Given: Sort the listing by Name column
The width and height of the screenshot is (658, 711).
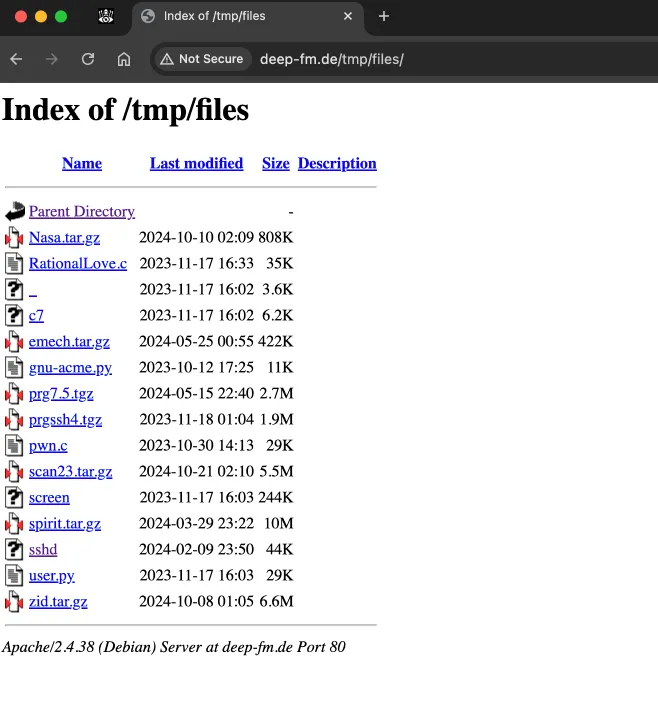Looking at the screenshot, I should [81, 164].
